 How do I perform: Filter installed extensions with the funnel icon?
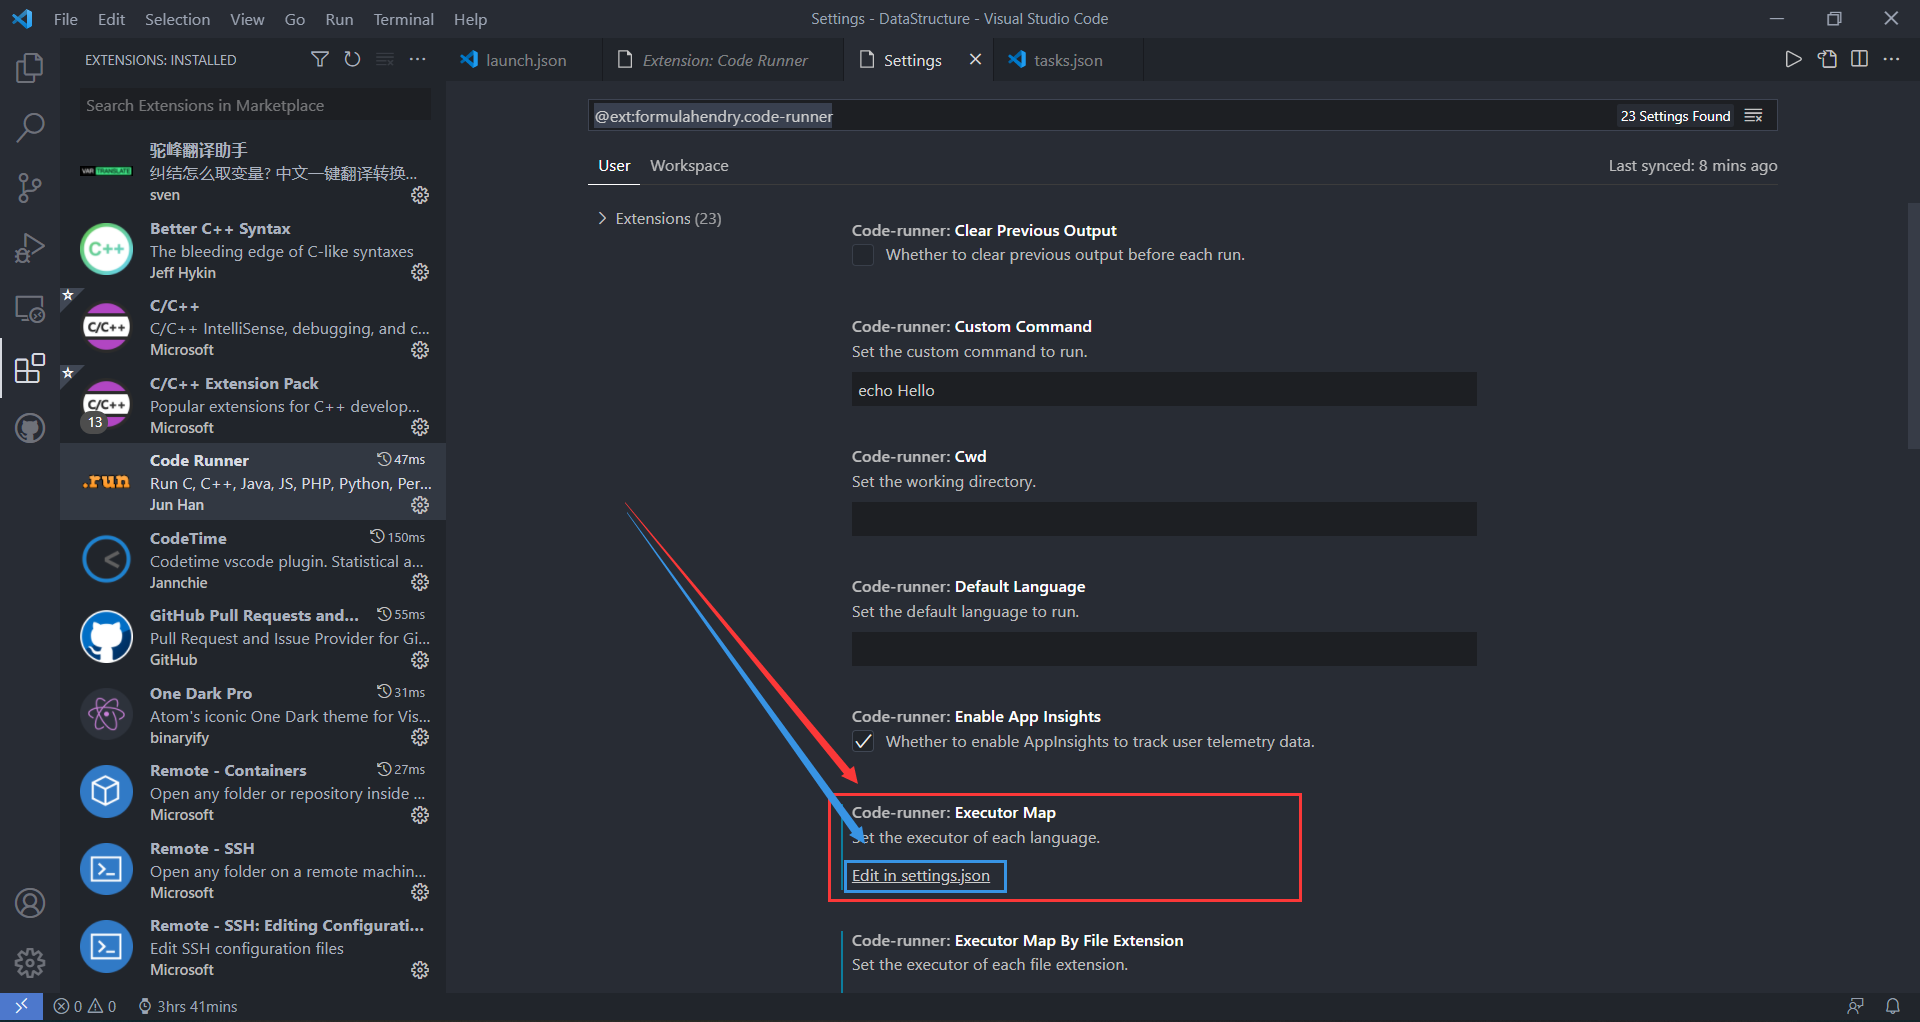point(320,60)
